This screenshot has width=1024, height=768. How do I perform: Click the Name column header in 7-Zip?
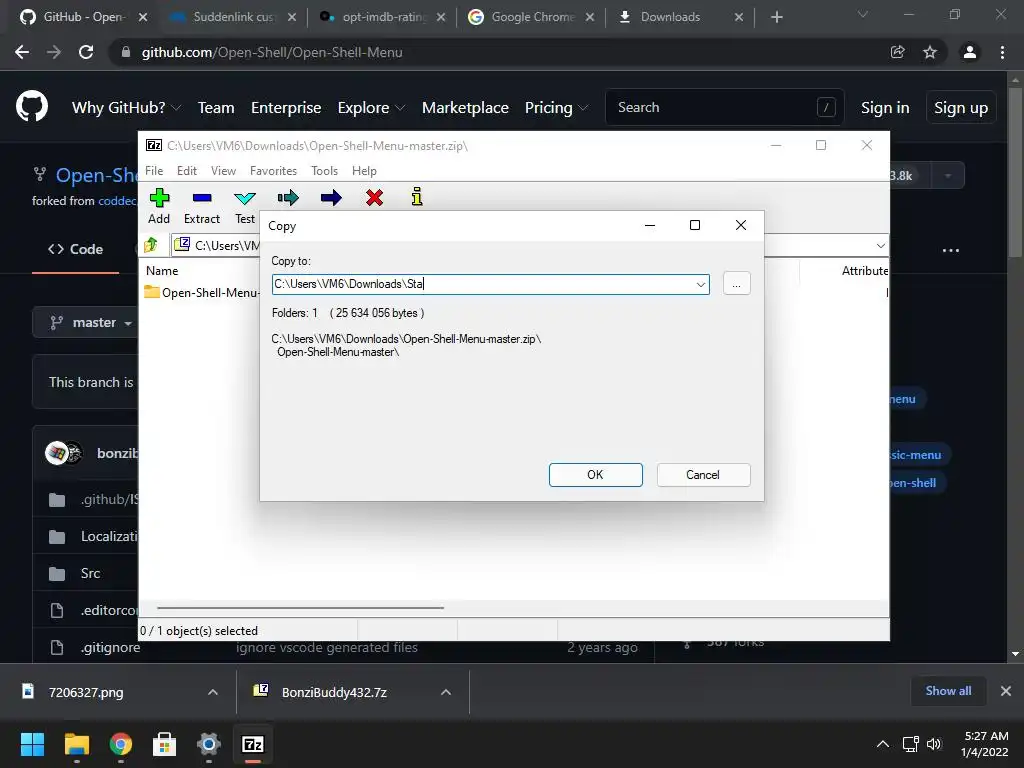click(162, 270)
